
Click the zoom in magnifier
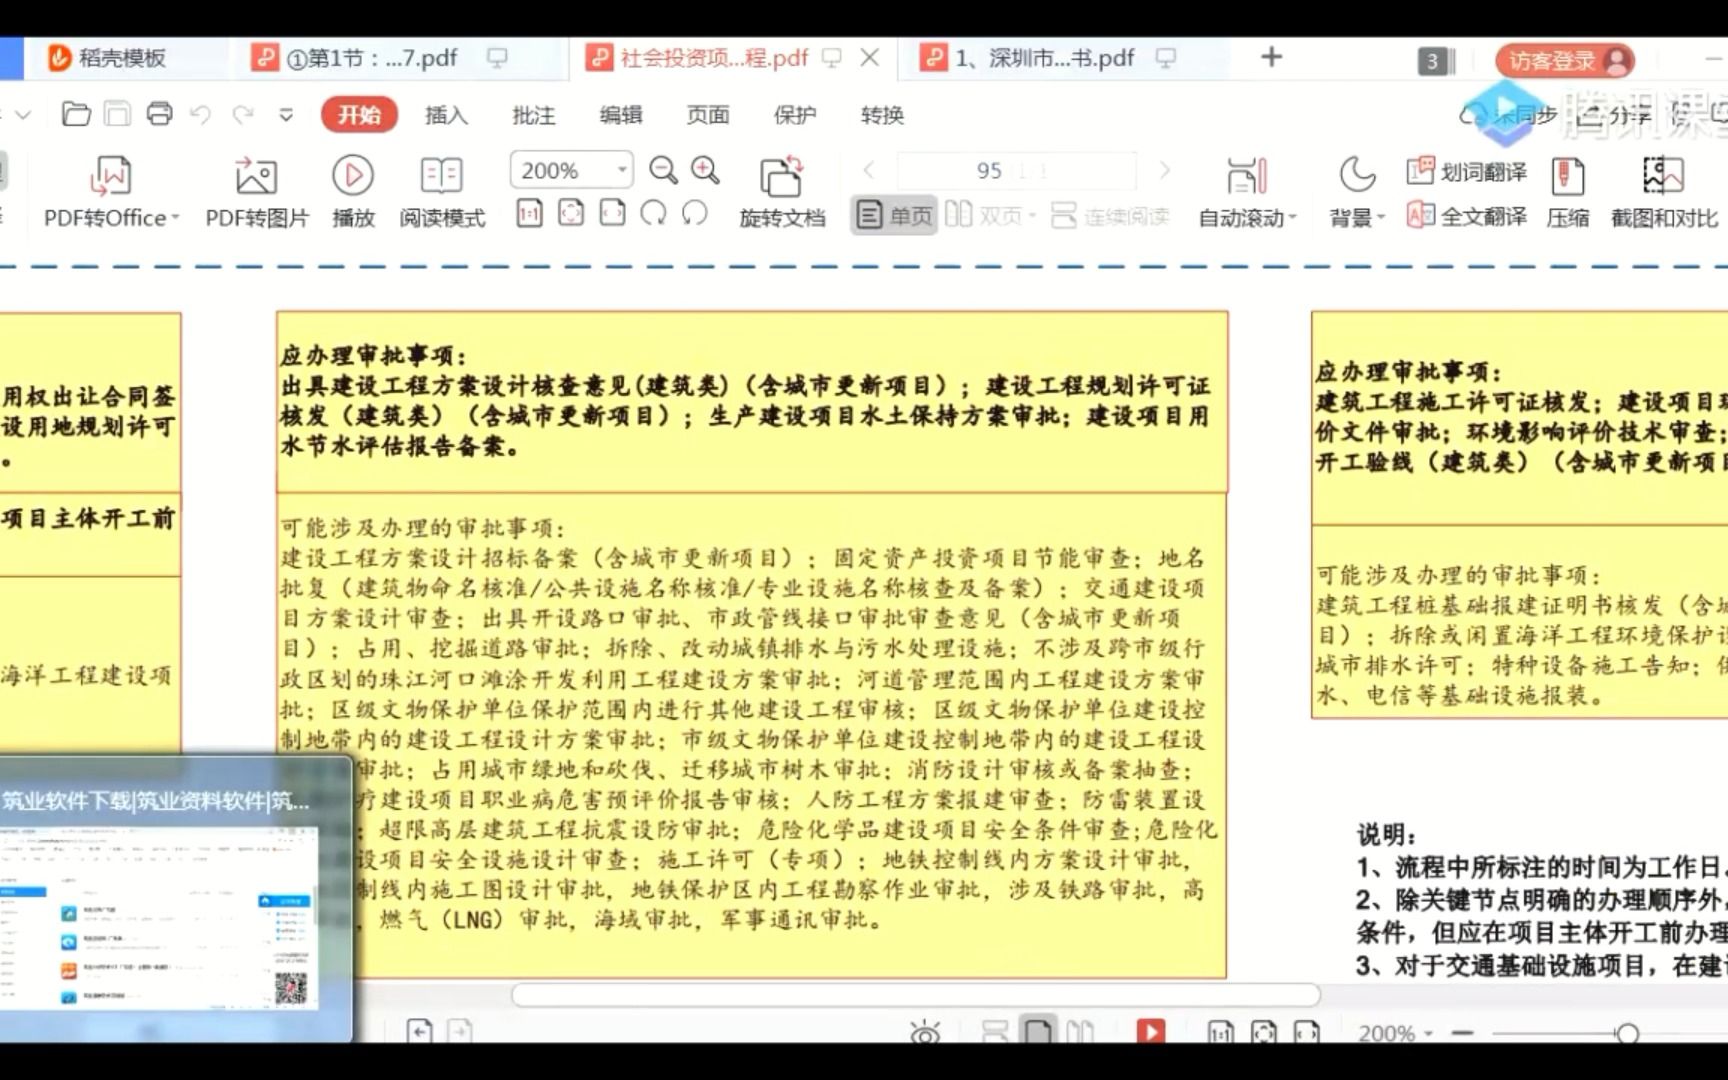pyautogui.click(x=705, y=170)
